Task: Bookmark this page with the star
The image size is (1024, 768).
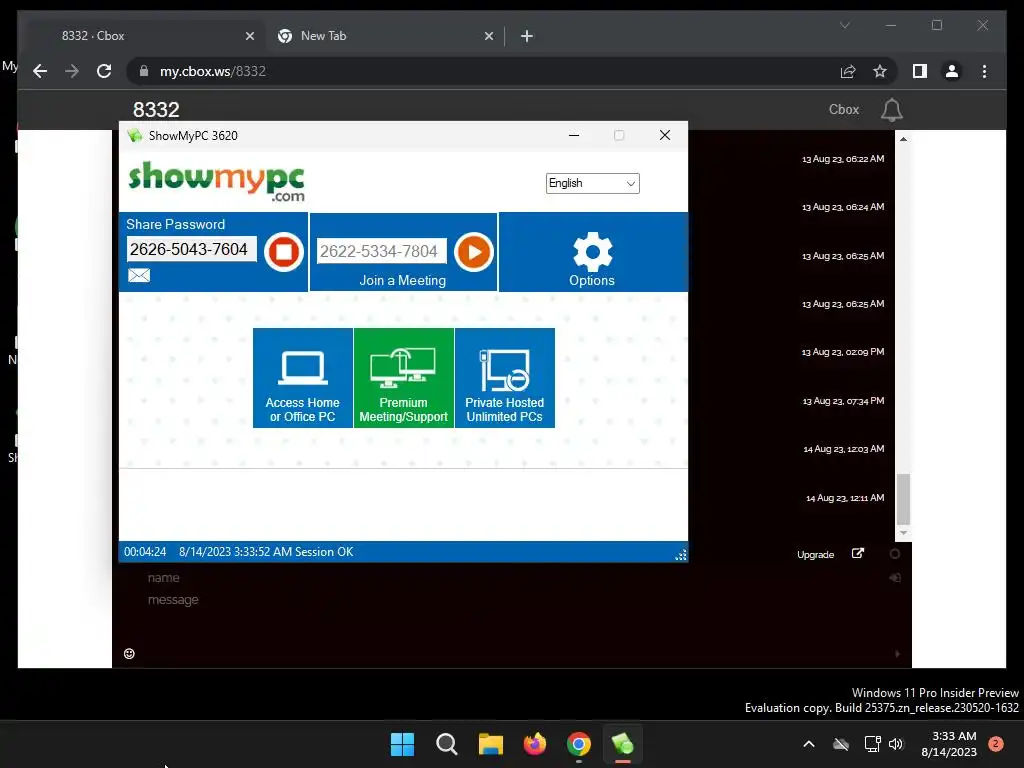Action: 880,71
